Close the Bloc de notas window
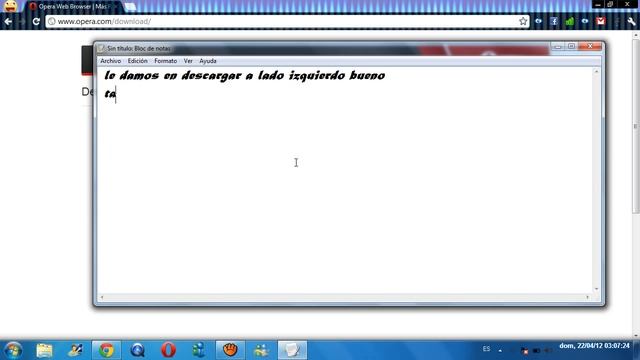The height and width of the screenshot is (360, 640). [590, 47]
